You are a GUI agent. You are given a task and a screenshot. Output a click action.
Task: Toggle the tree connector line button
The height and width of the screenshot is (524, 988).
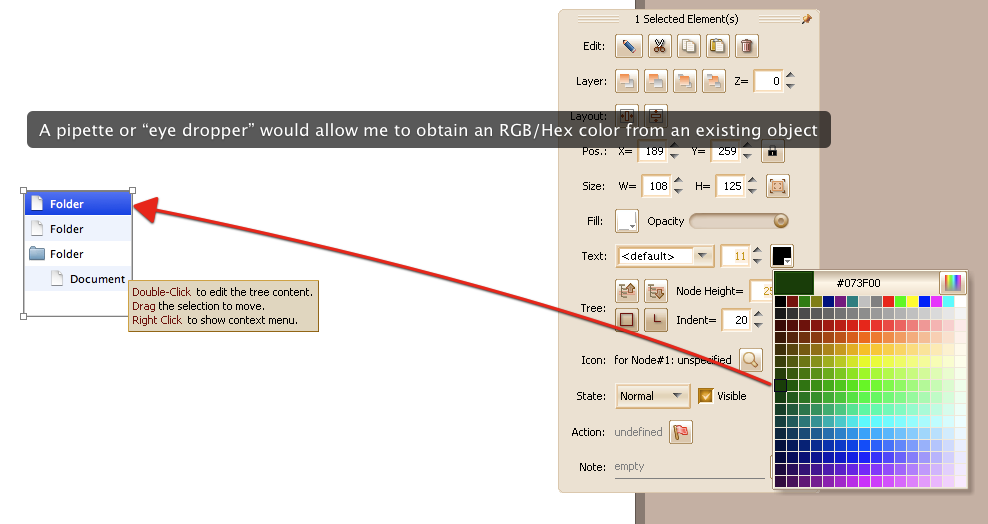tap(655, 320)
